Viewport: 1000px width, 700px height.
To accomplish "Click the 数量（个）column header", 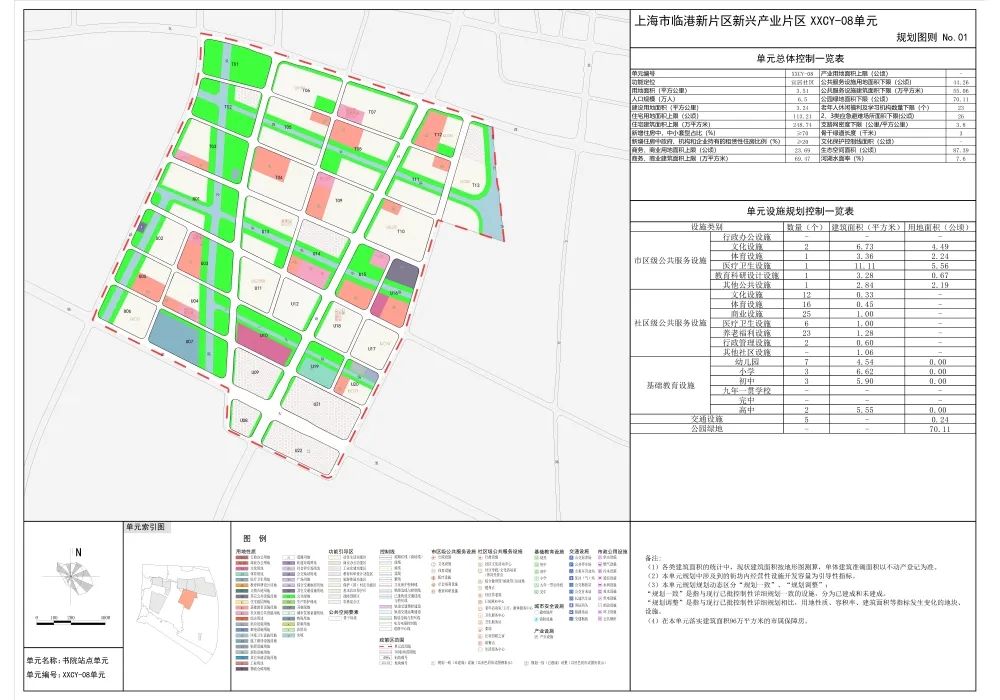I will 805,227.
